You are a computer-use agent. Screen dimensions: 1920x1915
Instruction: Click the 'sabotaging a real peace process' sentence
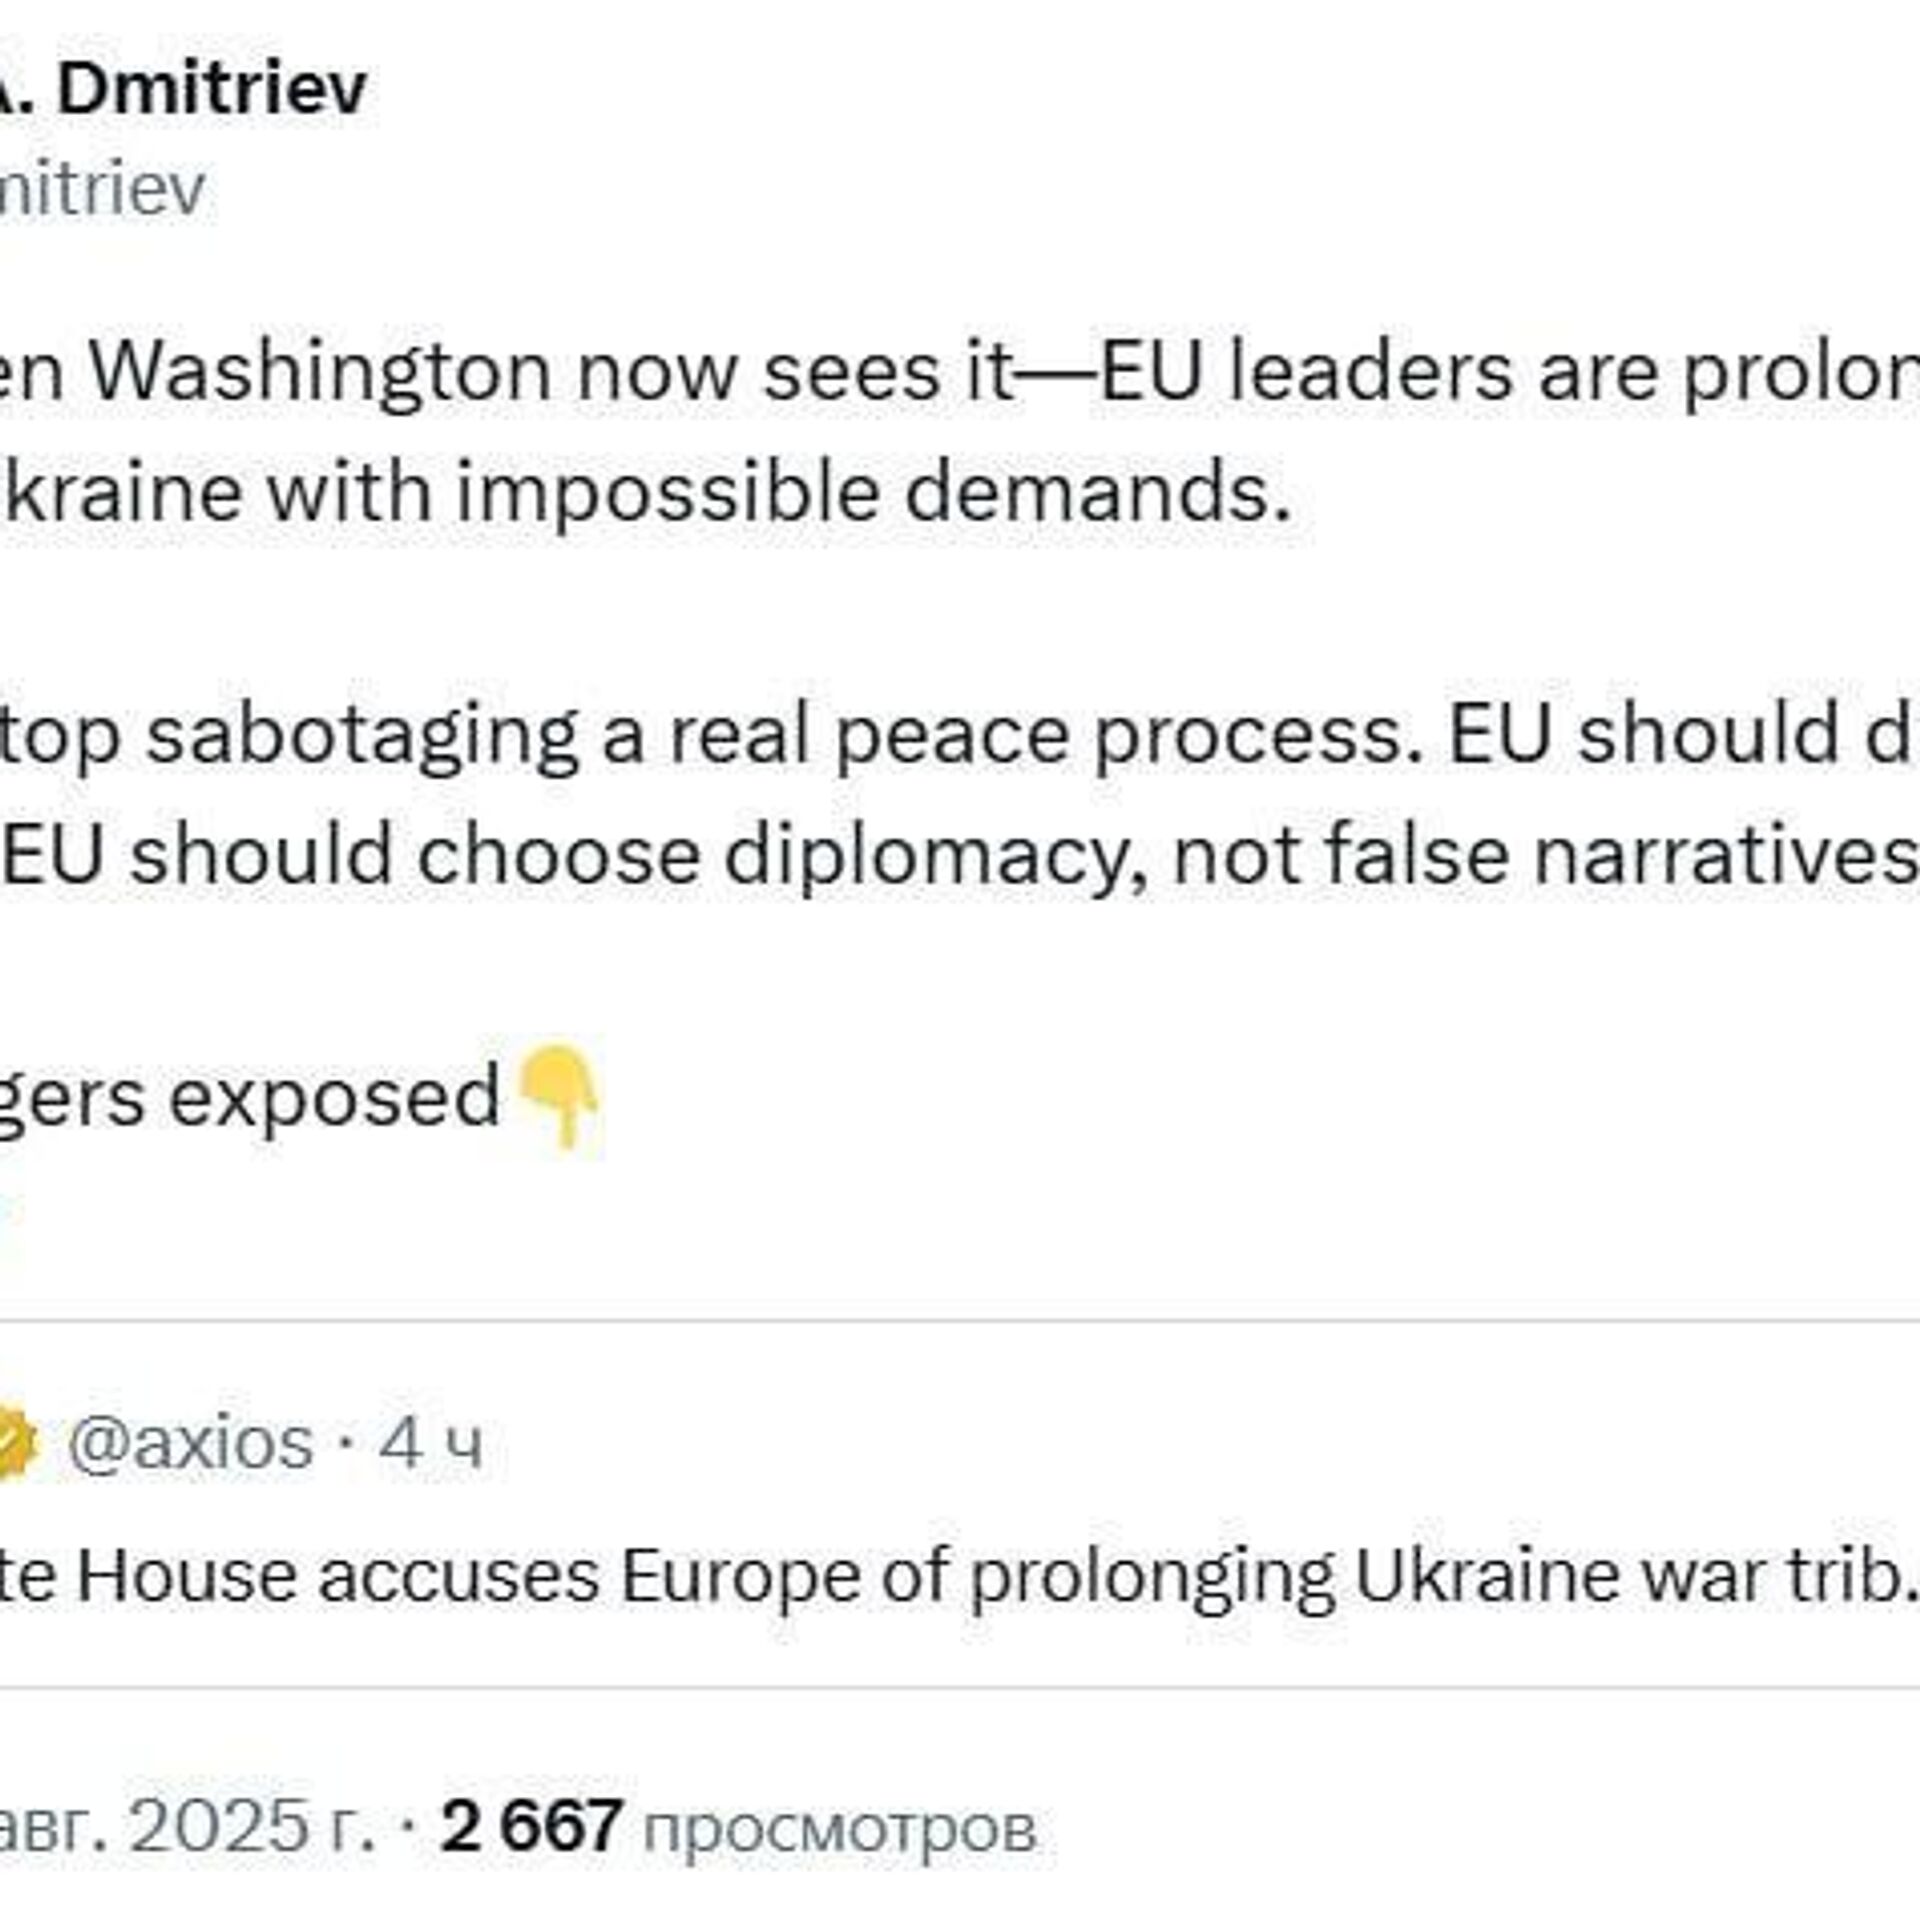[x=780, y=735]
